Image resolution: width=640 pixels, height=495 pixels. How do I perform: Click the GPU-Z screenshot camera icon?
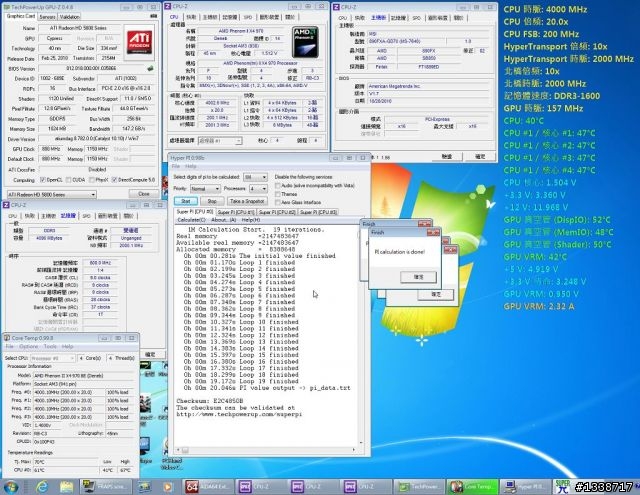pos(153,16)
